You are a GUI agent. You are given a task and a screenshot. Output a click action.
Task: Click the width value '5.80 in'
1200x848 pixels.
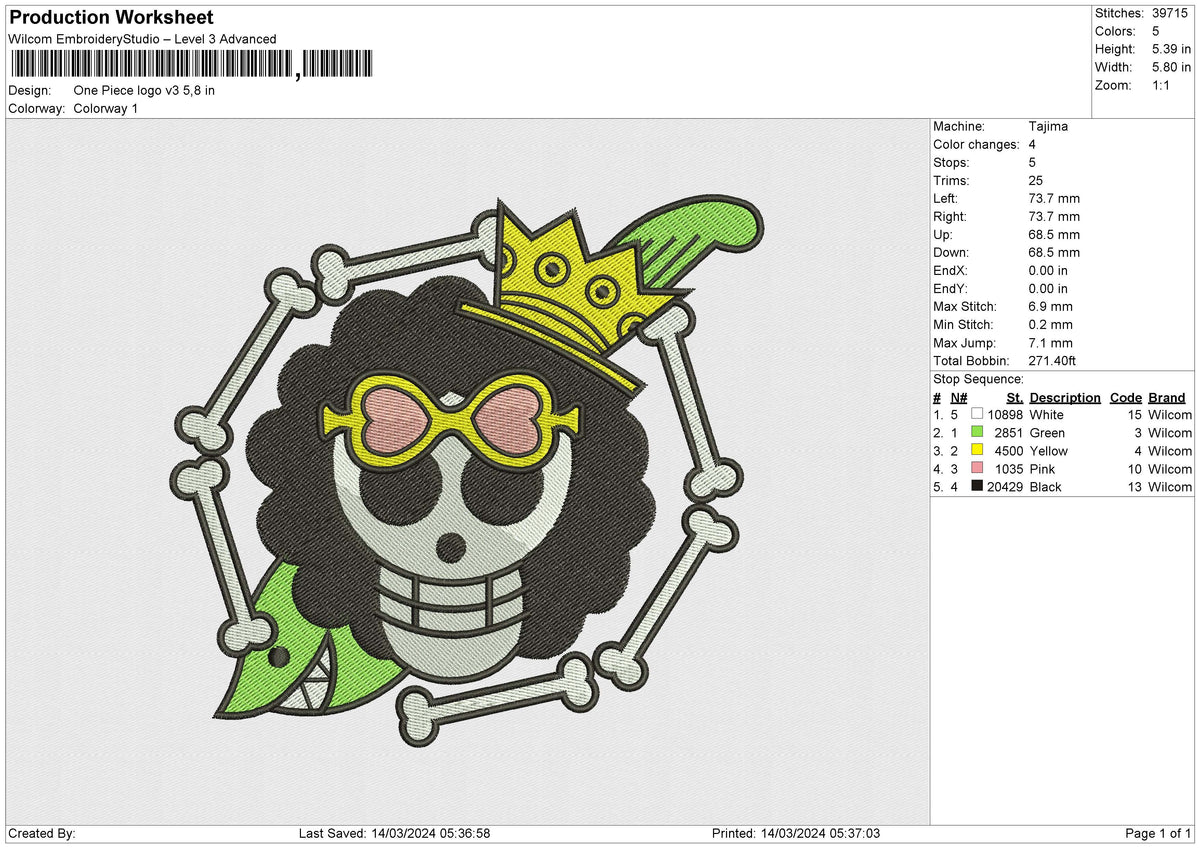click(1170, 67)
